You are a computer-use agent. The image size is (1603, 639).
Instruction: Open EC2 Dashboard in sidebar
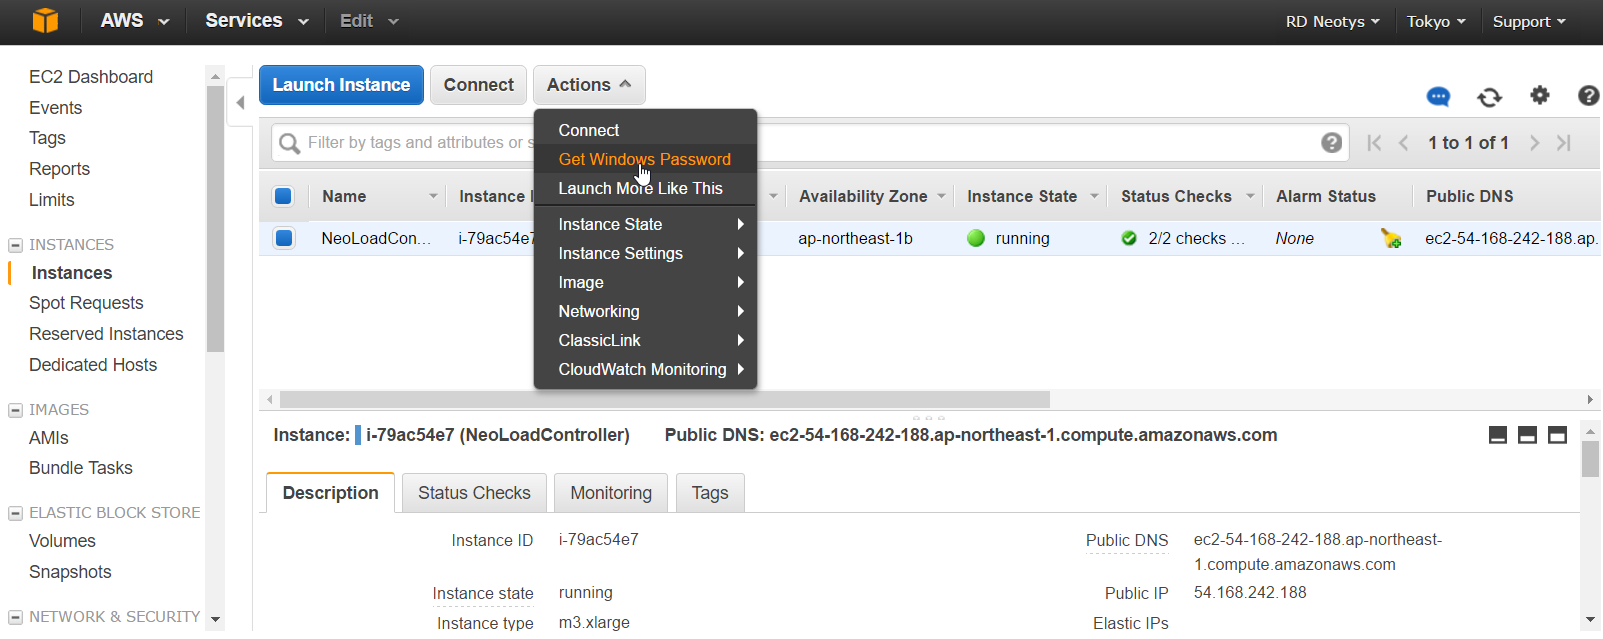[x=91, y=77]
